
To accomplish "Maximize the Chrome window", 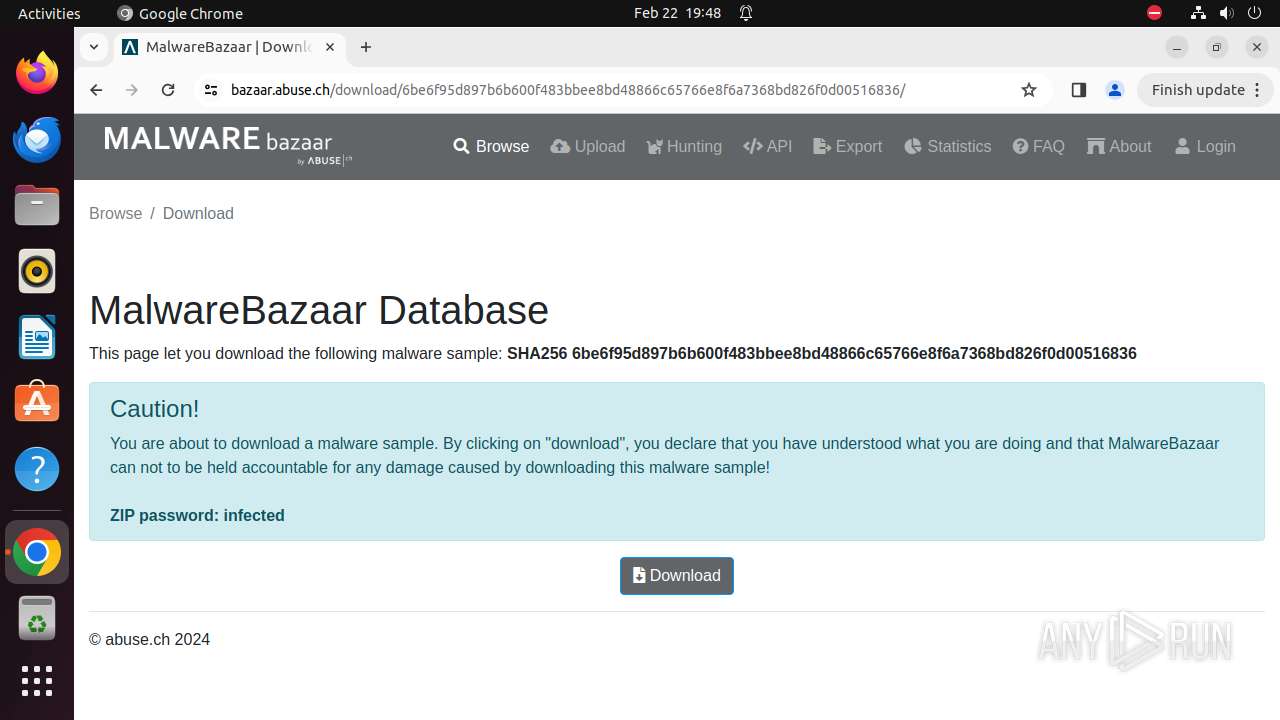I will coord(1217,47).
